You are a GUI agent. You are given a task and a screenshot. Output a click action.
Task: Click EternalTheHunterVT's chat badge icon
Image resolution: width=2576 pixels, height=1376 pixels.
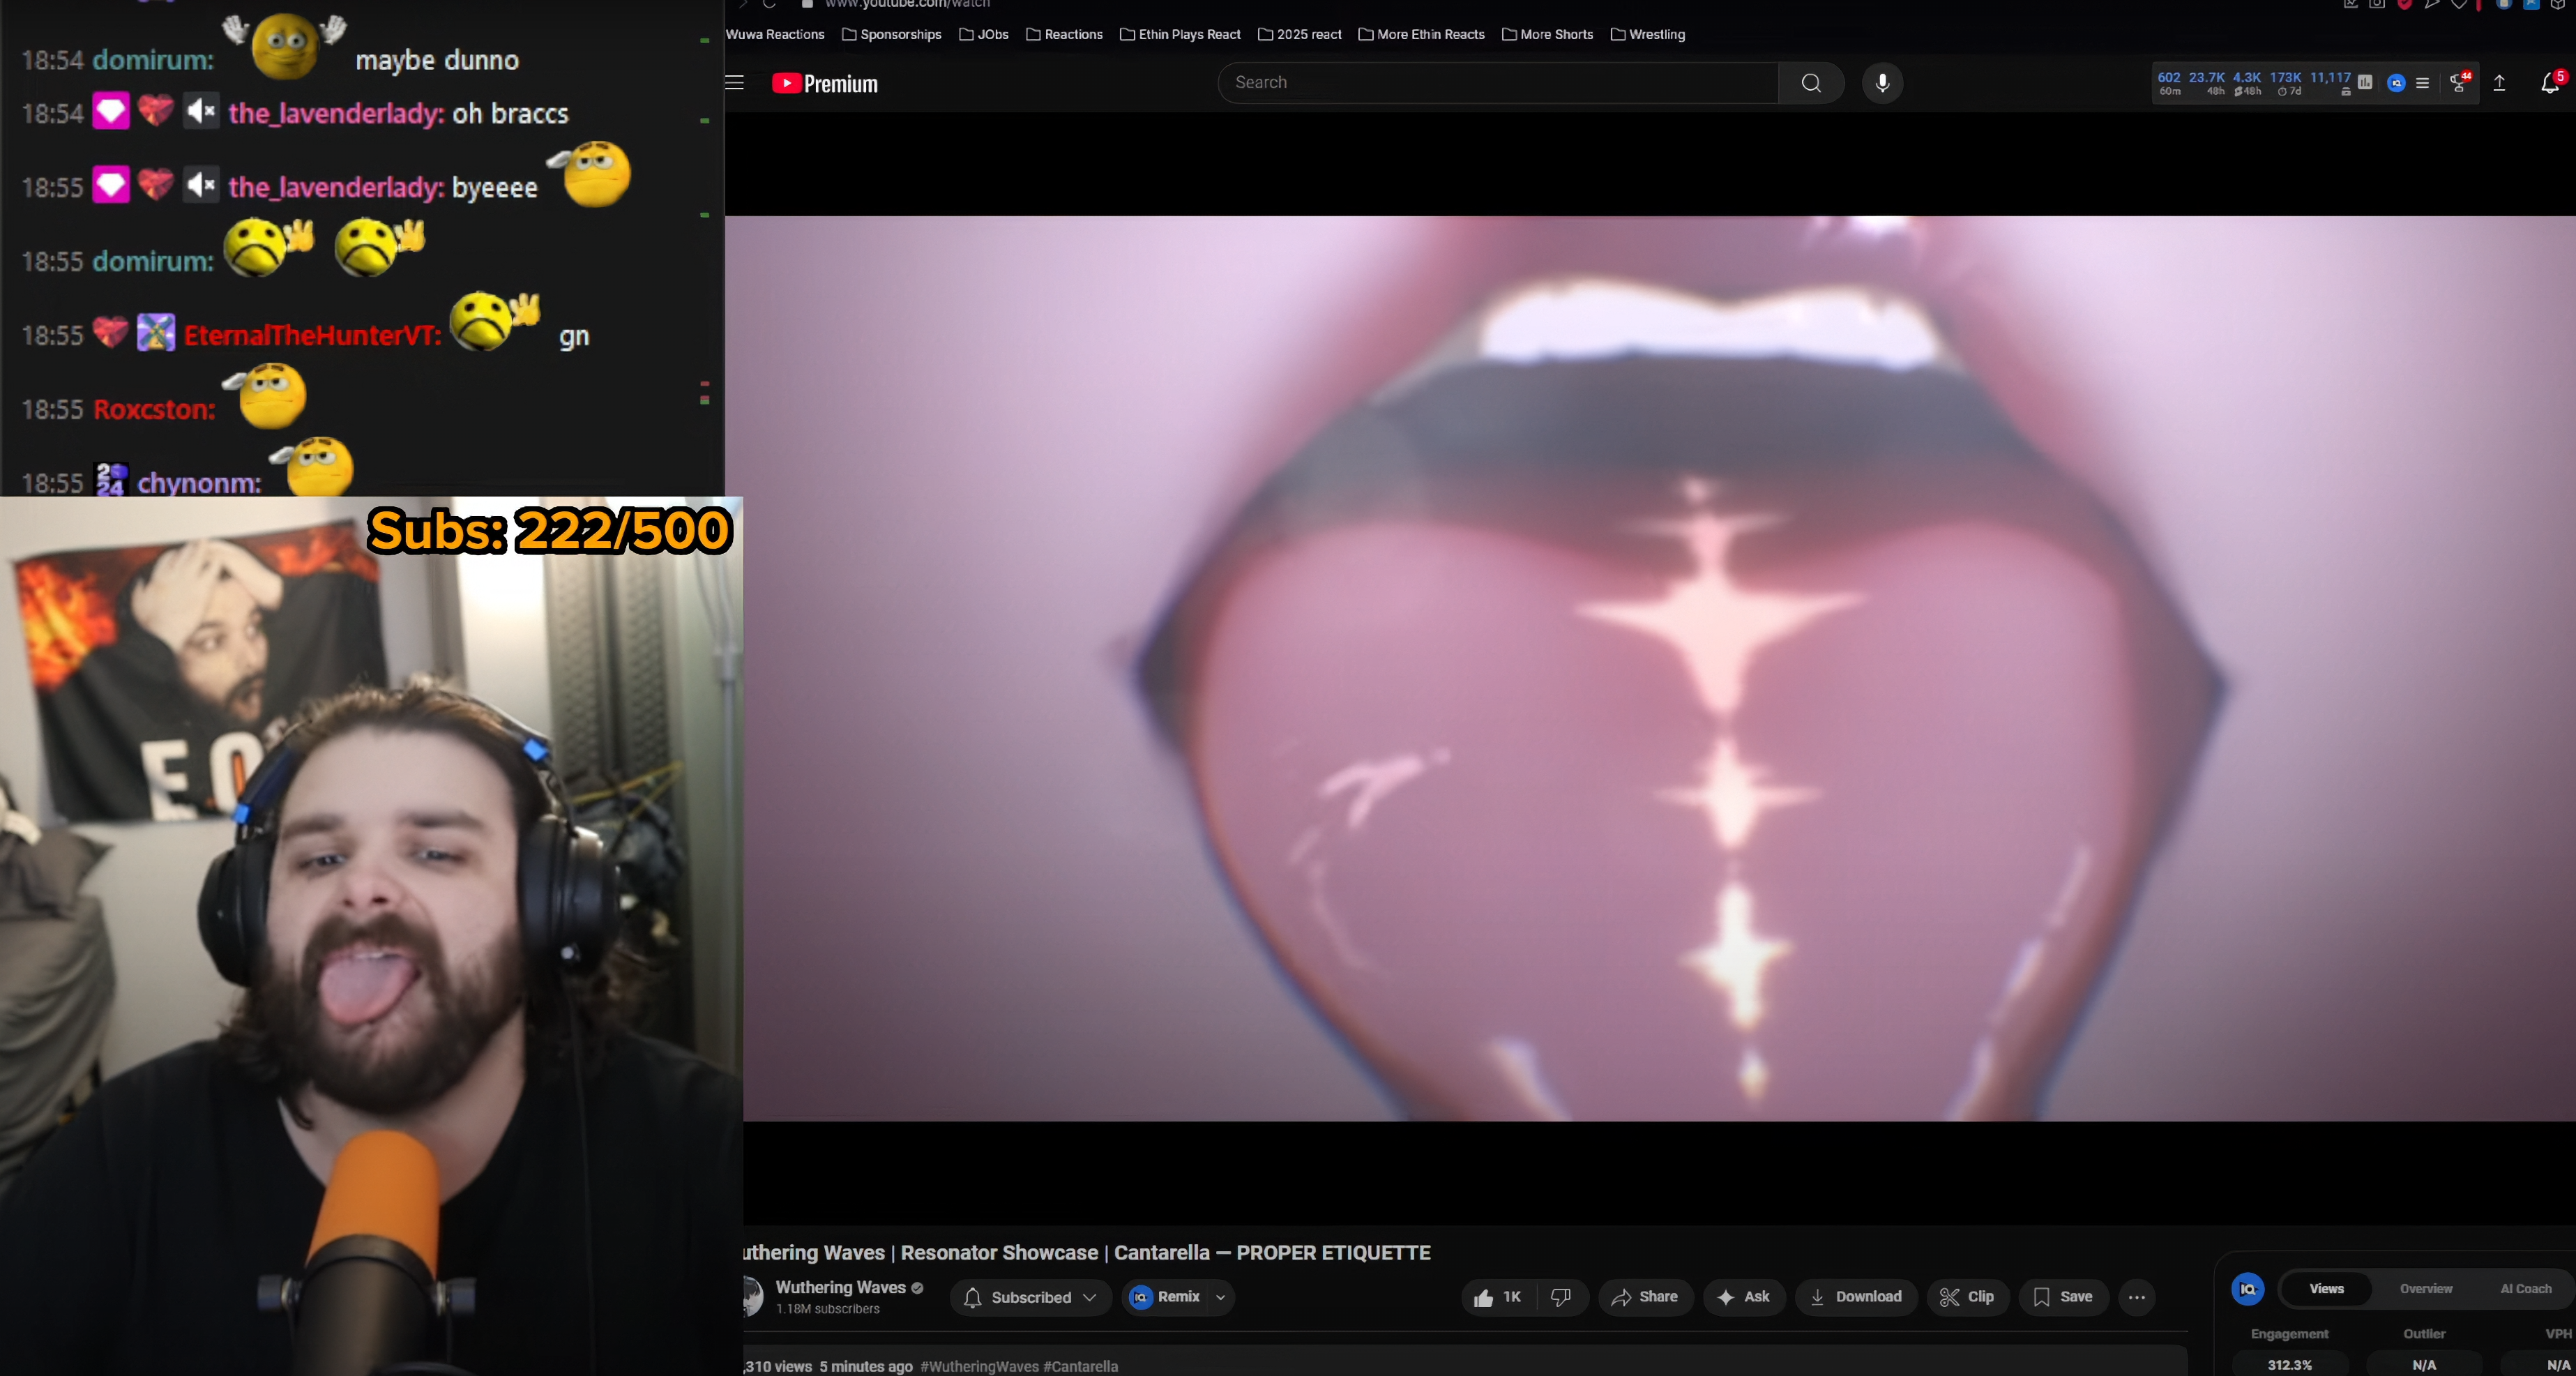pyautogui.click(x=155, y=333)
